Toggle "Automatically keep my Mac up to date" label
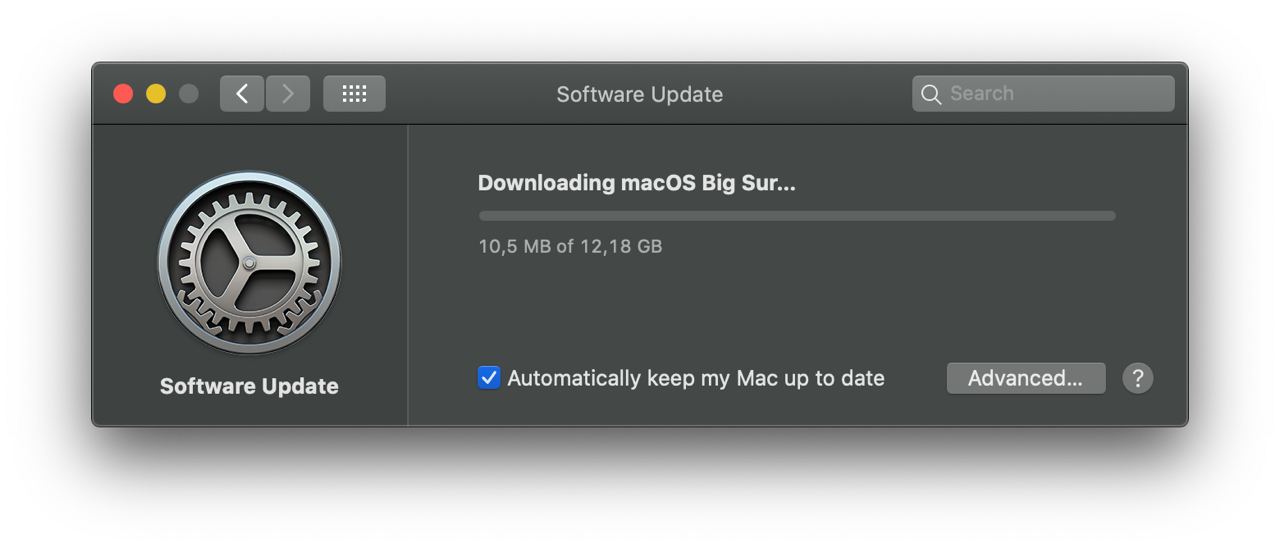This screenshot has width=1280, height=548. tap(696, 378)
